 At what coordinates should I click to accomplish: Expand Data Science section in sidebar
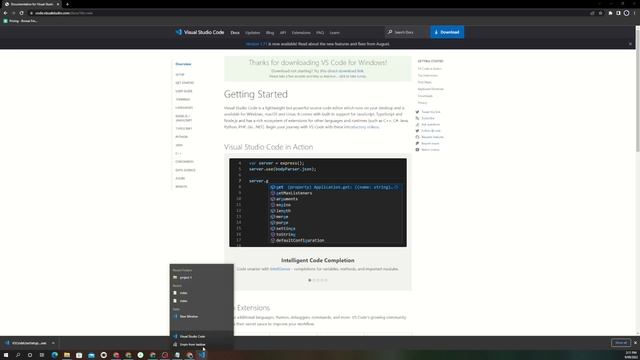click(185, 170)
